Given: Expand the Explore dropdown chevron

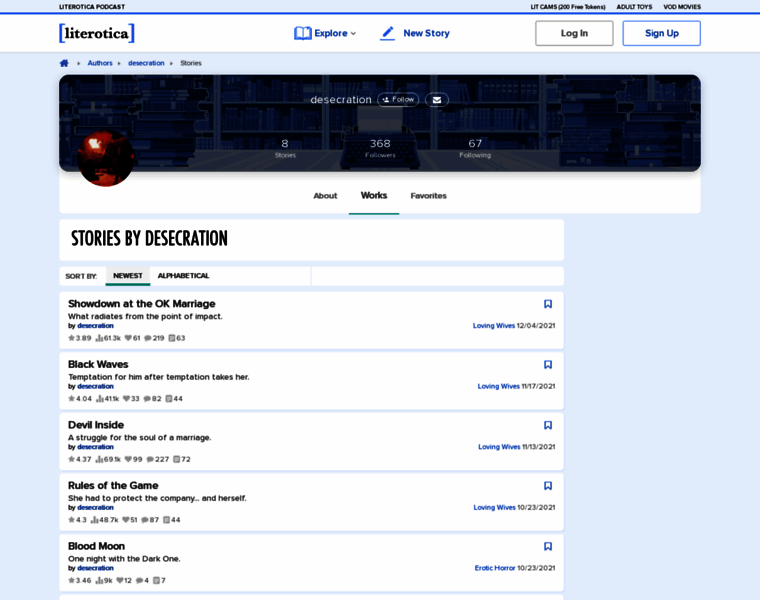Looking at the screenshot, I should pyautogui.click(x=353, y=33).
